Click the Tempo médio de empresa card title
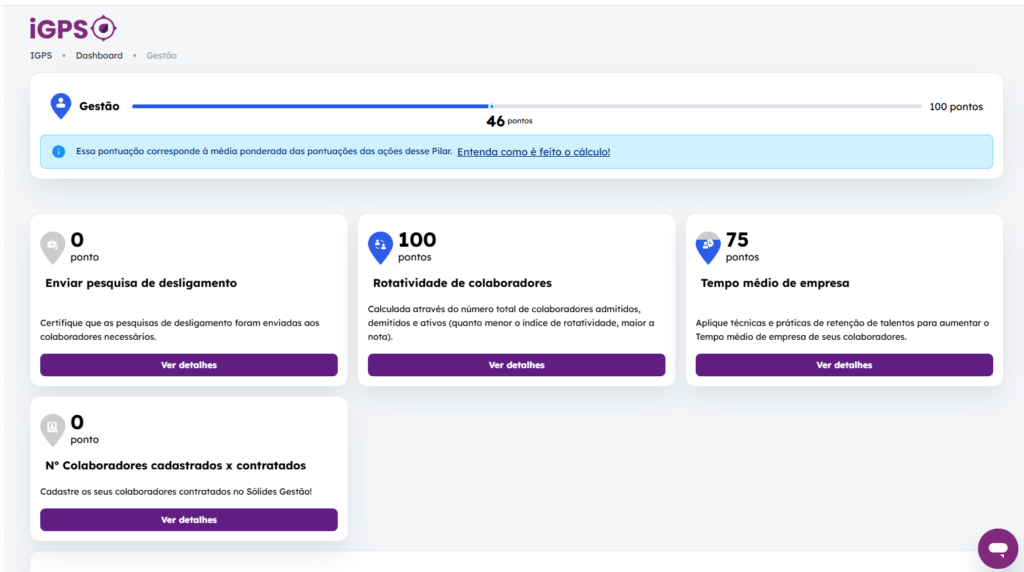Image resolution: width=1024 pixels, height=572 pixels. tap(775, 283)
